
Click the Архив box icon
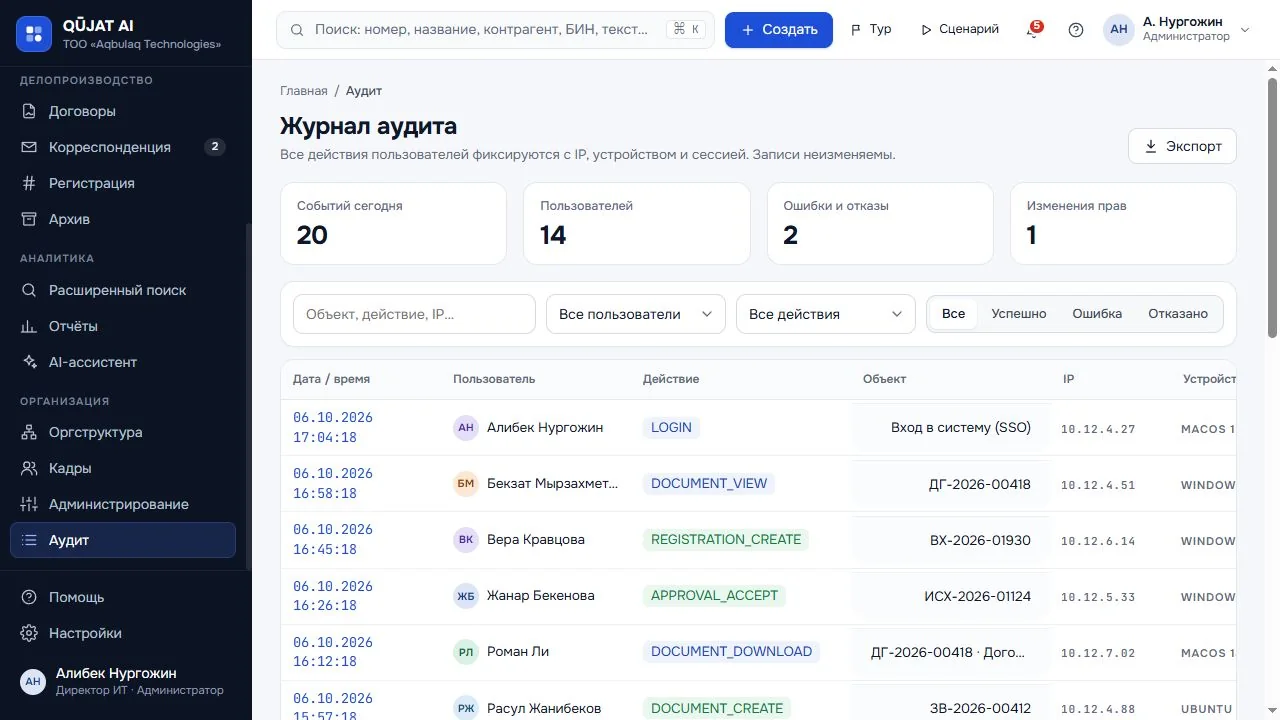[x=29, y=219]
